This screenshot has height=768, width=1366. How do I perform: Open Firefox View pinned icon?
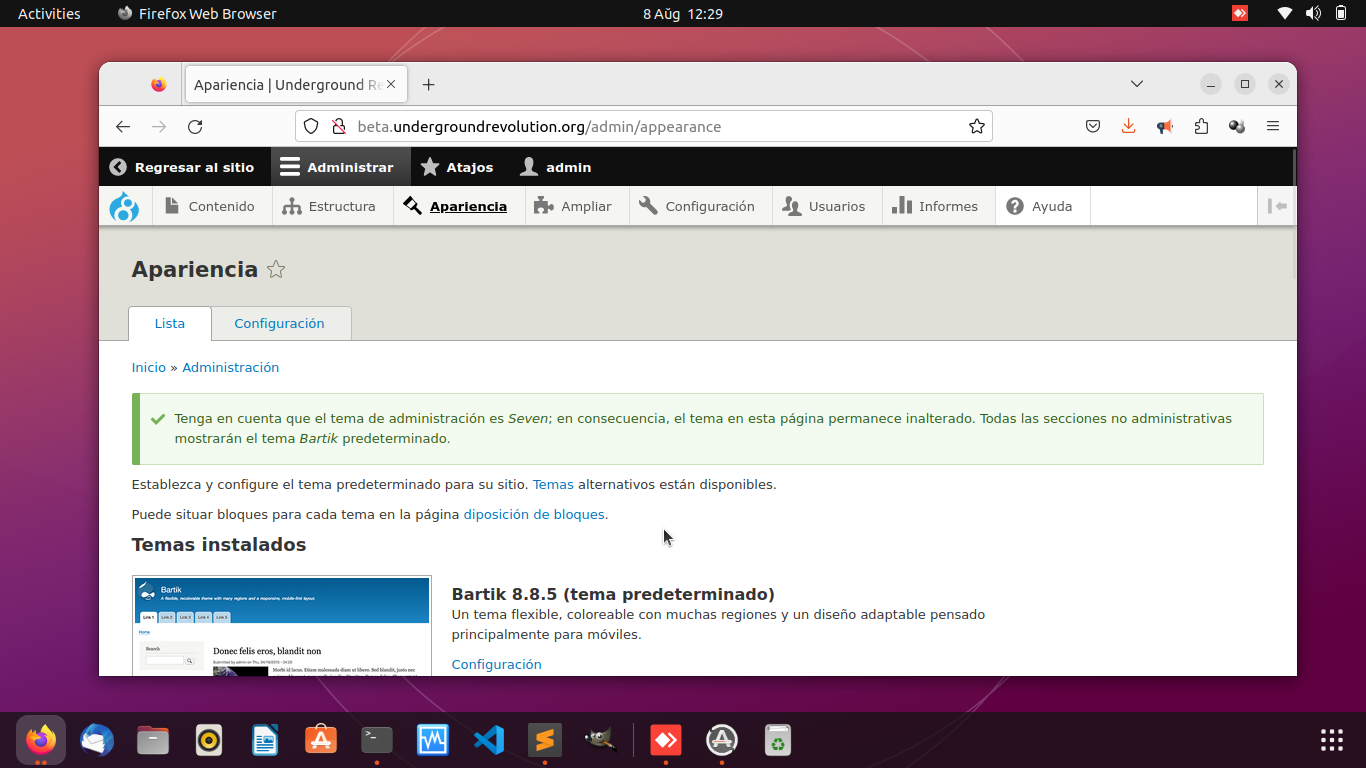coord(159,85)
